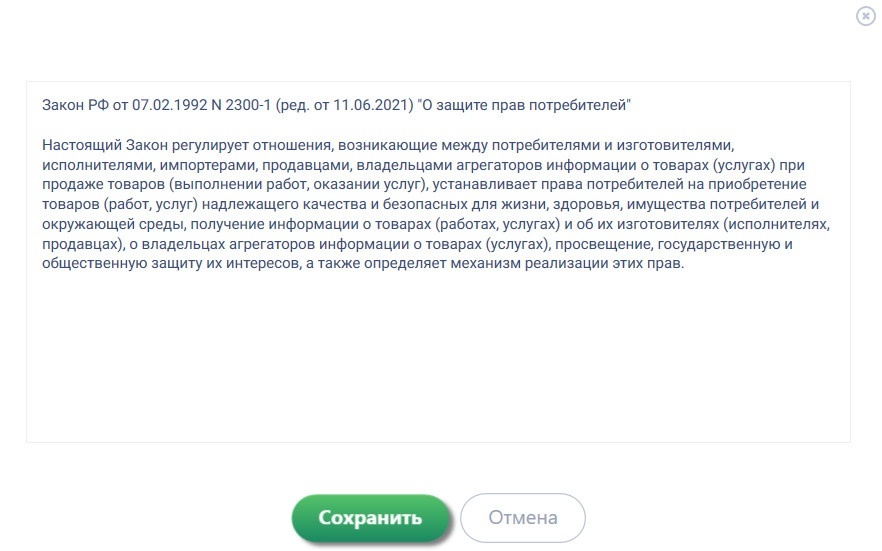
Task: Place cursor at the word "Настоящий"
Action: [x=82, y=145]
